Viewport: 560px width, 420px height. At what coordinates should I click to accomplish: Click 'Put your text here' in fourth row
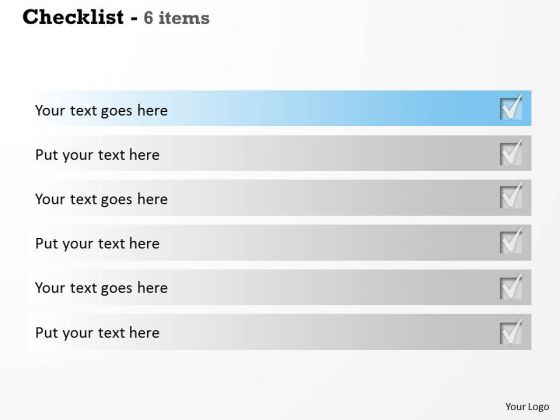point(97,244)
